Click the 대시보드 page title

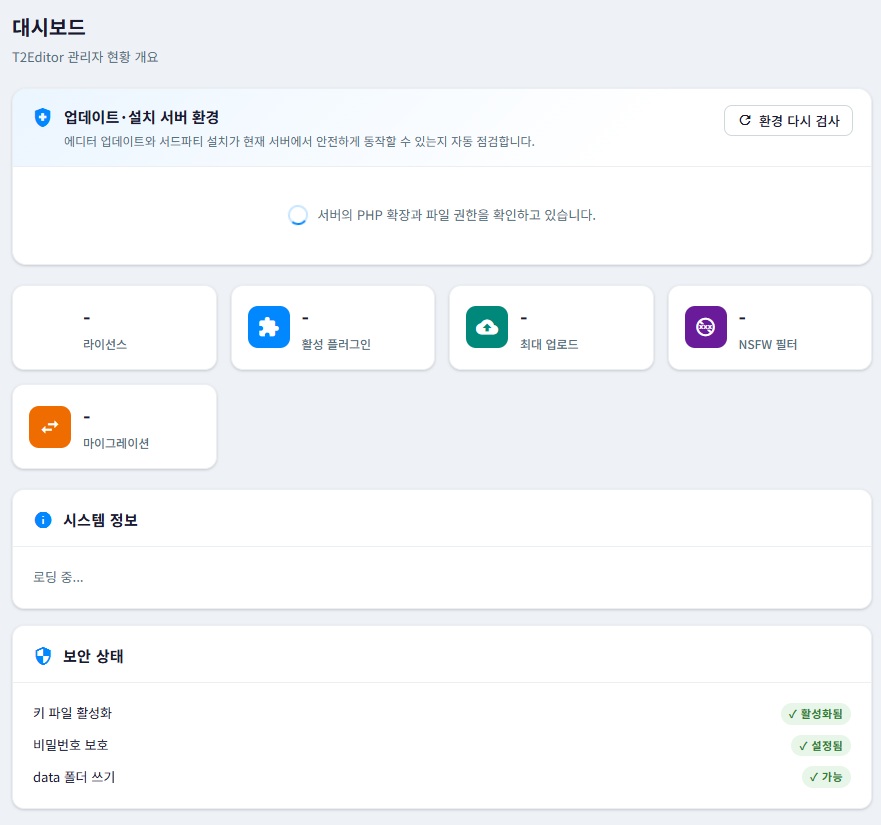click(49, 27)
